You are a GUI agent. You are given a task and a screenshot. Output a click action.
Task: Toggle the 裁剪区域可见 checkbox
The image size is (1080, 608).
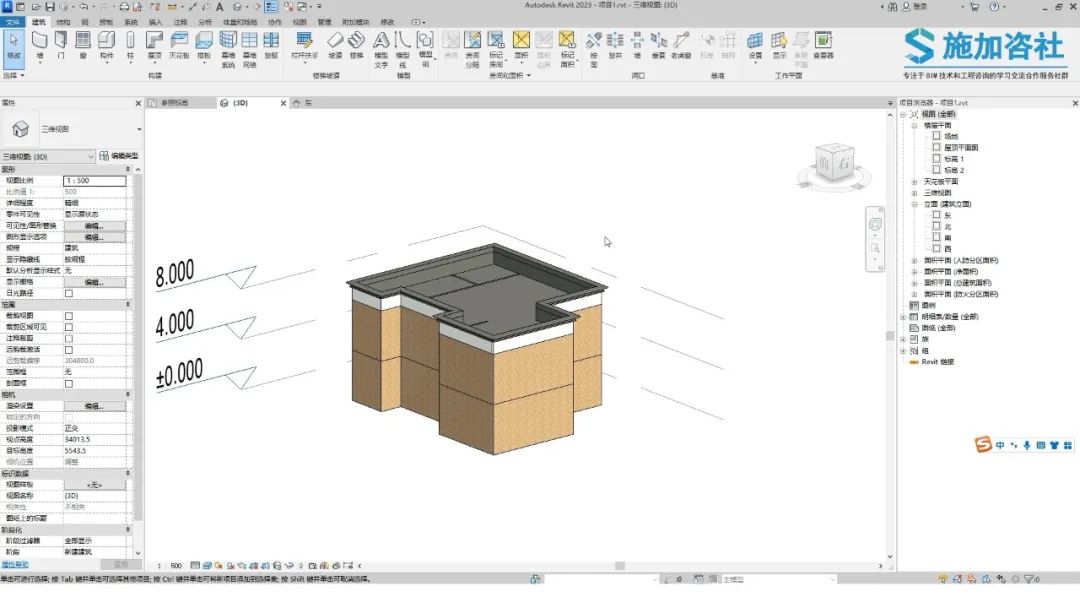(69, 327)
